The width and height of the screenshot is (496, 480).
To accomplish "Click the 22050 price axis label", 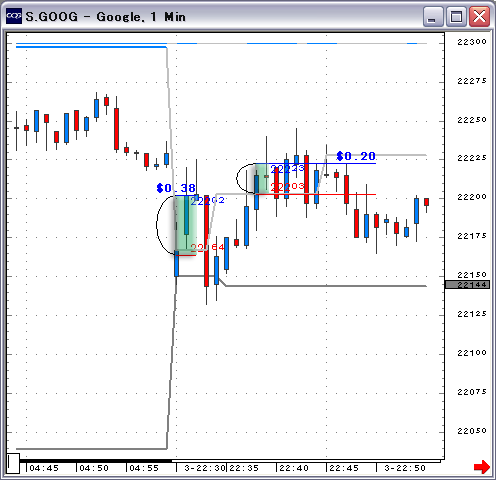I will [472, 431].
